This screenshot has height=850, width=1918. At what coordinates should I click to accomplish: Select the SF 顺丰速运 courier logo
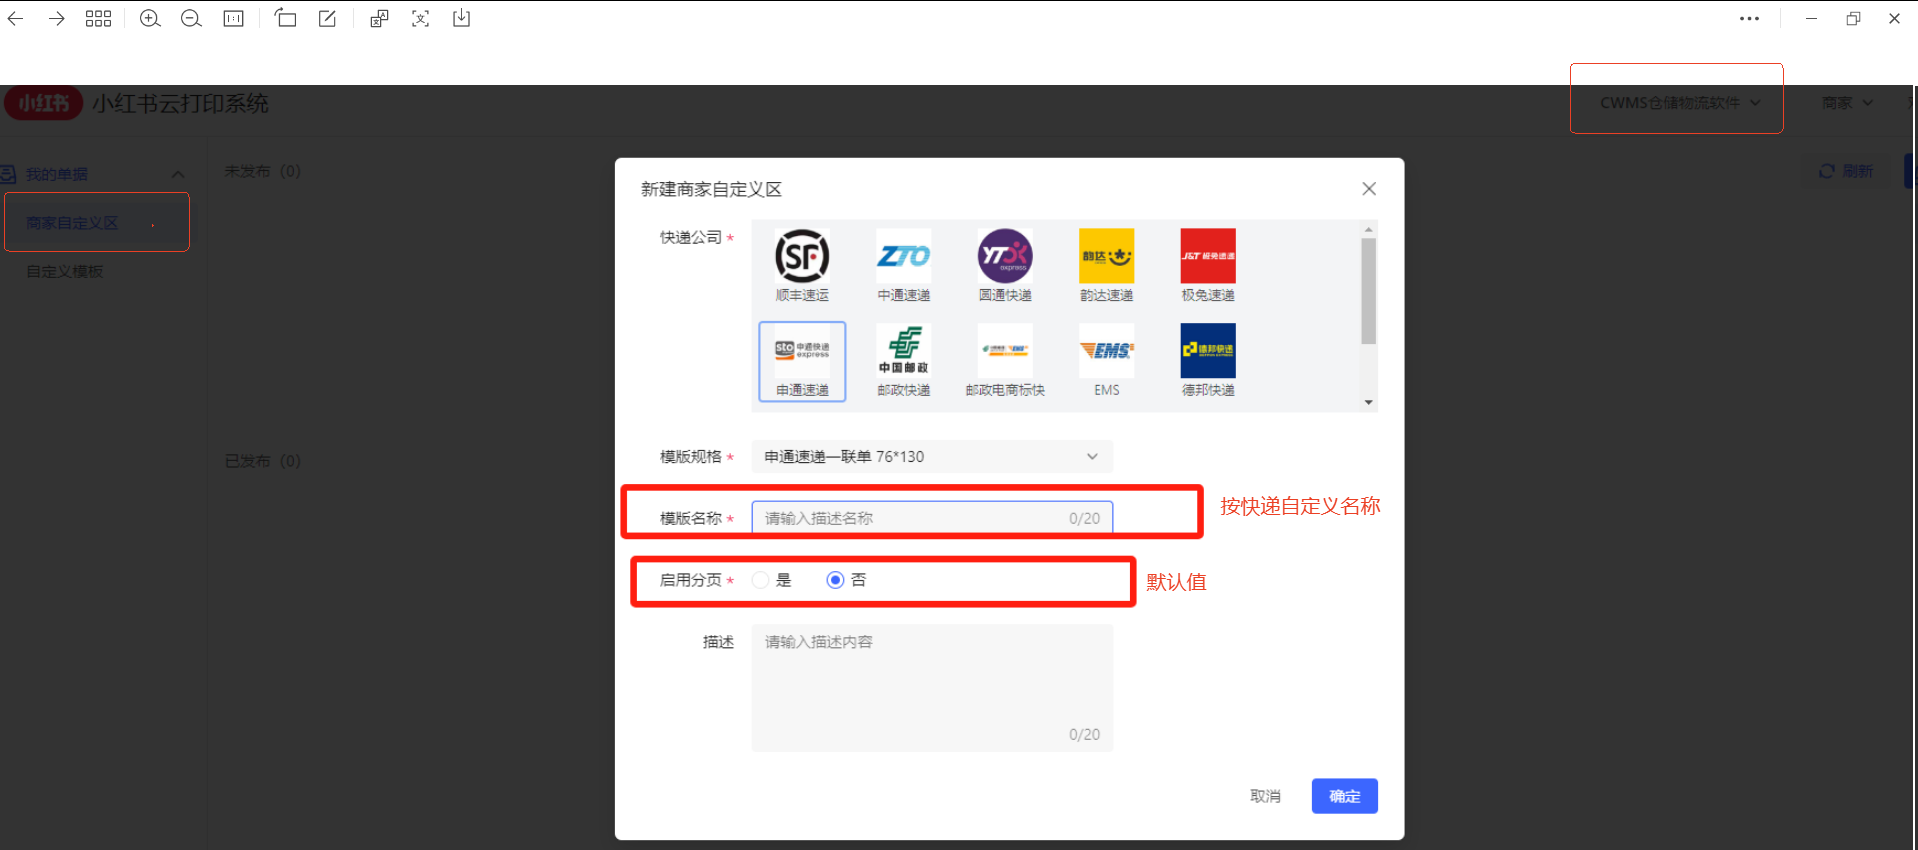coord(802,256)
